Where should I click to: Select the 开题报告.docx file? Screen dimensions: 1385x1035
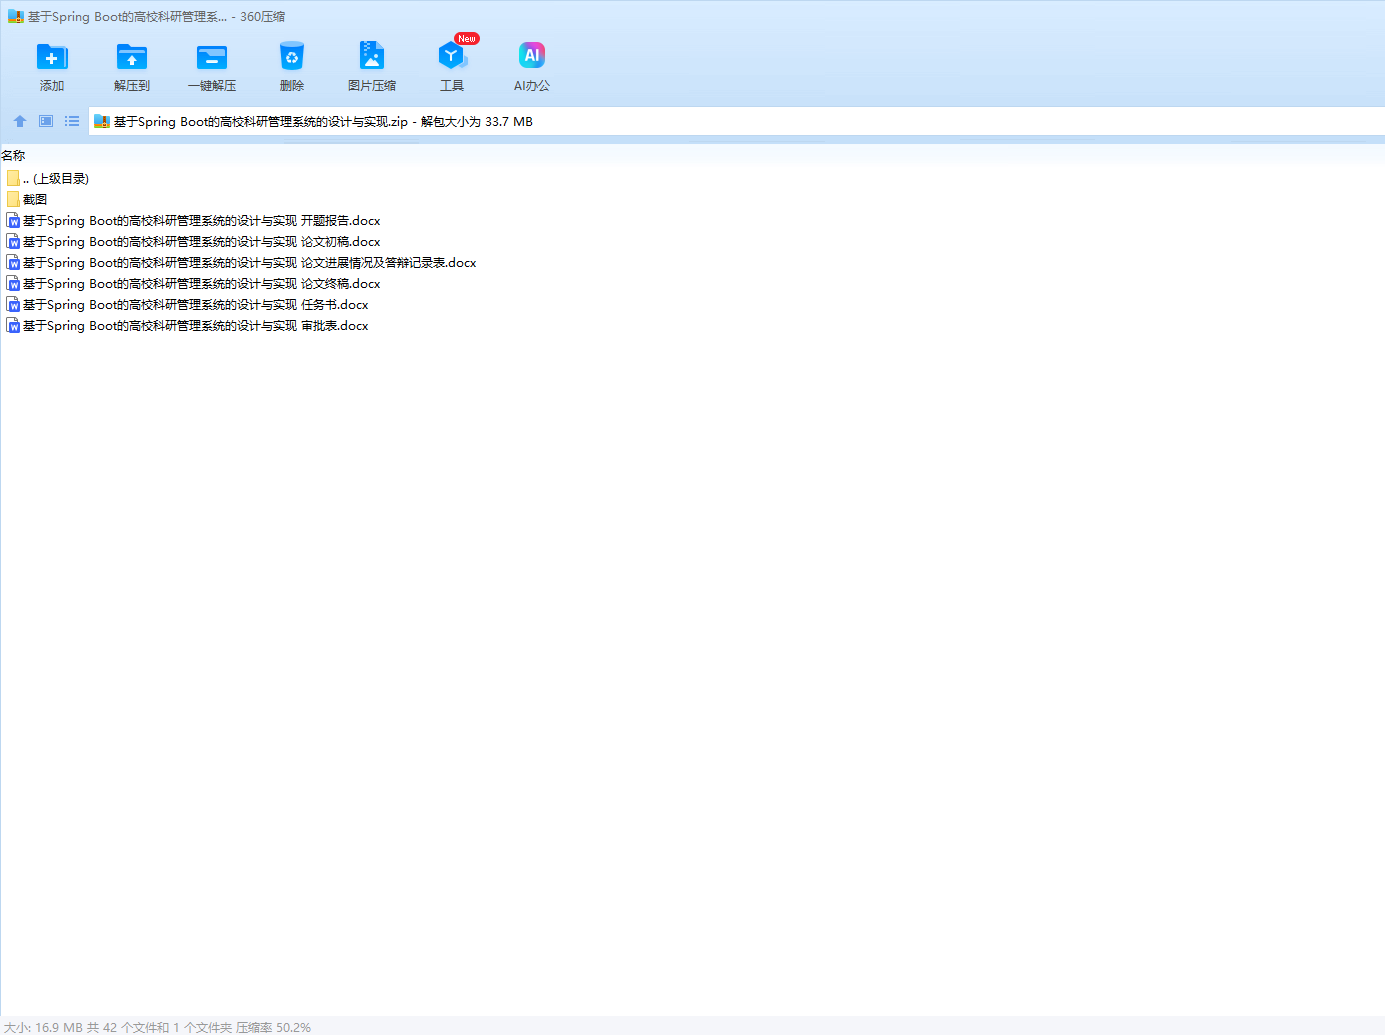tap(200, 221)
